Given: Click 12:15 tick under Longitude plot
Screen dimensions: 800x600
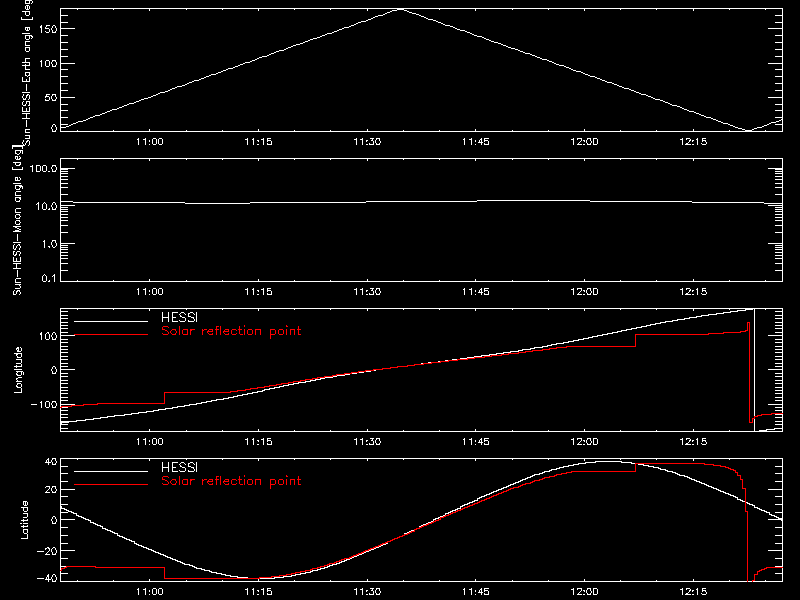Looking at the screenshot, I should 693,442.
